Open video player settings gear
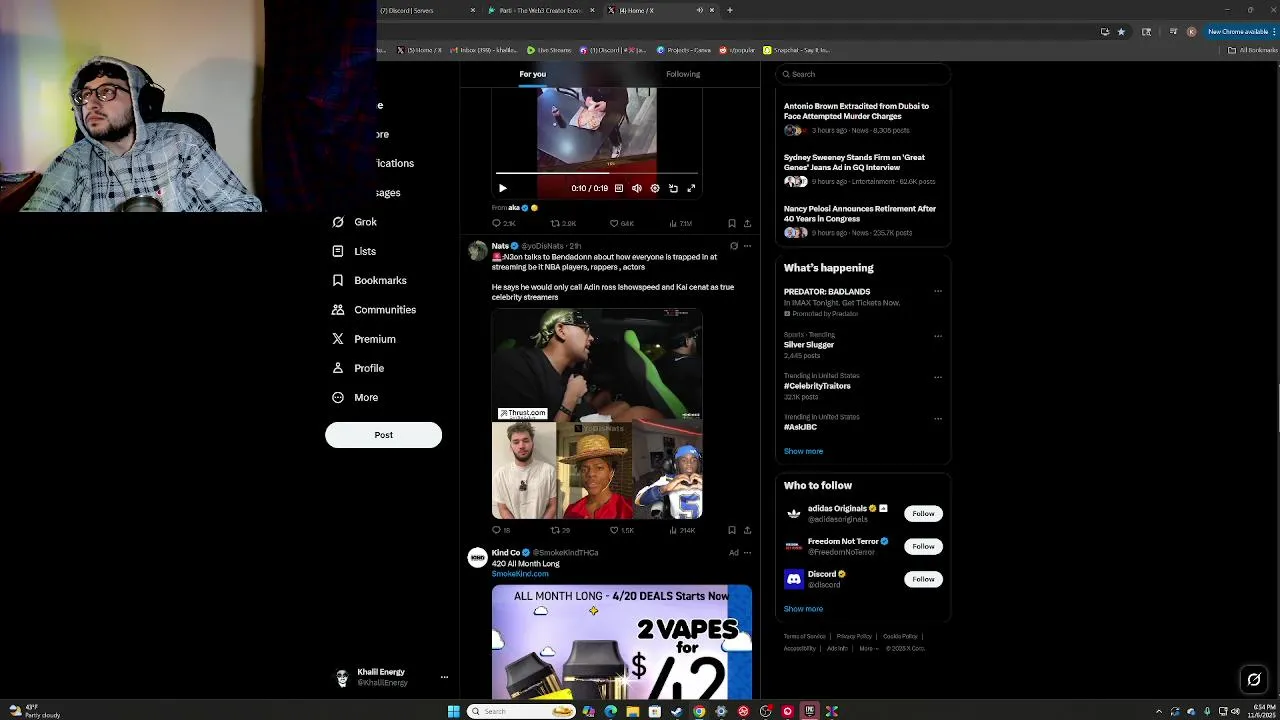This screenshot has height=720, width=1280. coord(655,188)
